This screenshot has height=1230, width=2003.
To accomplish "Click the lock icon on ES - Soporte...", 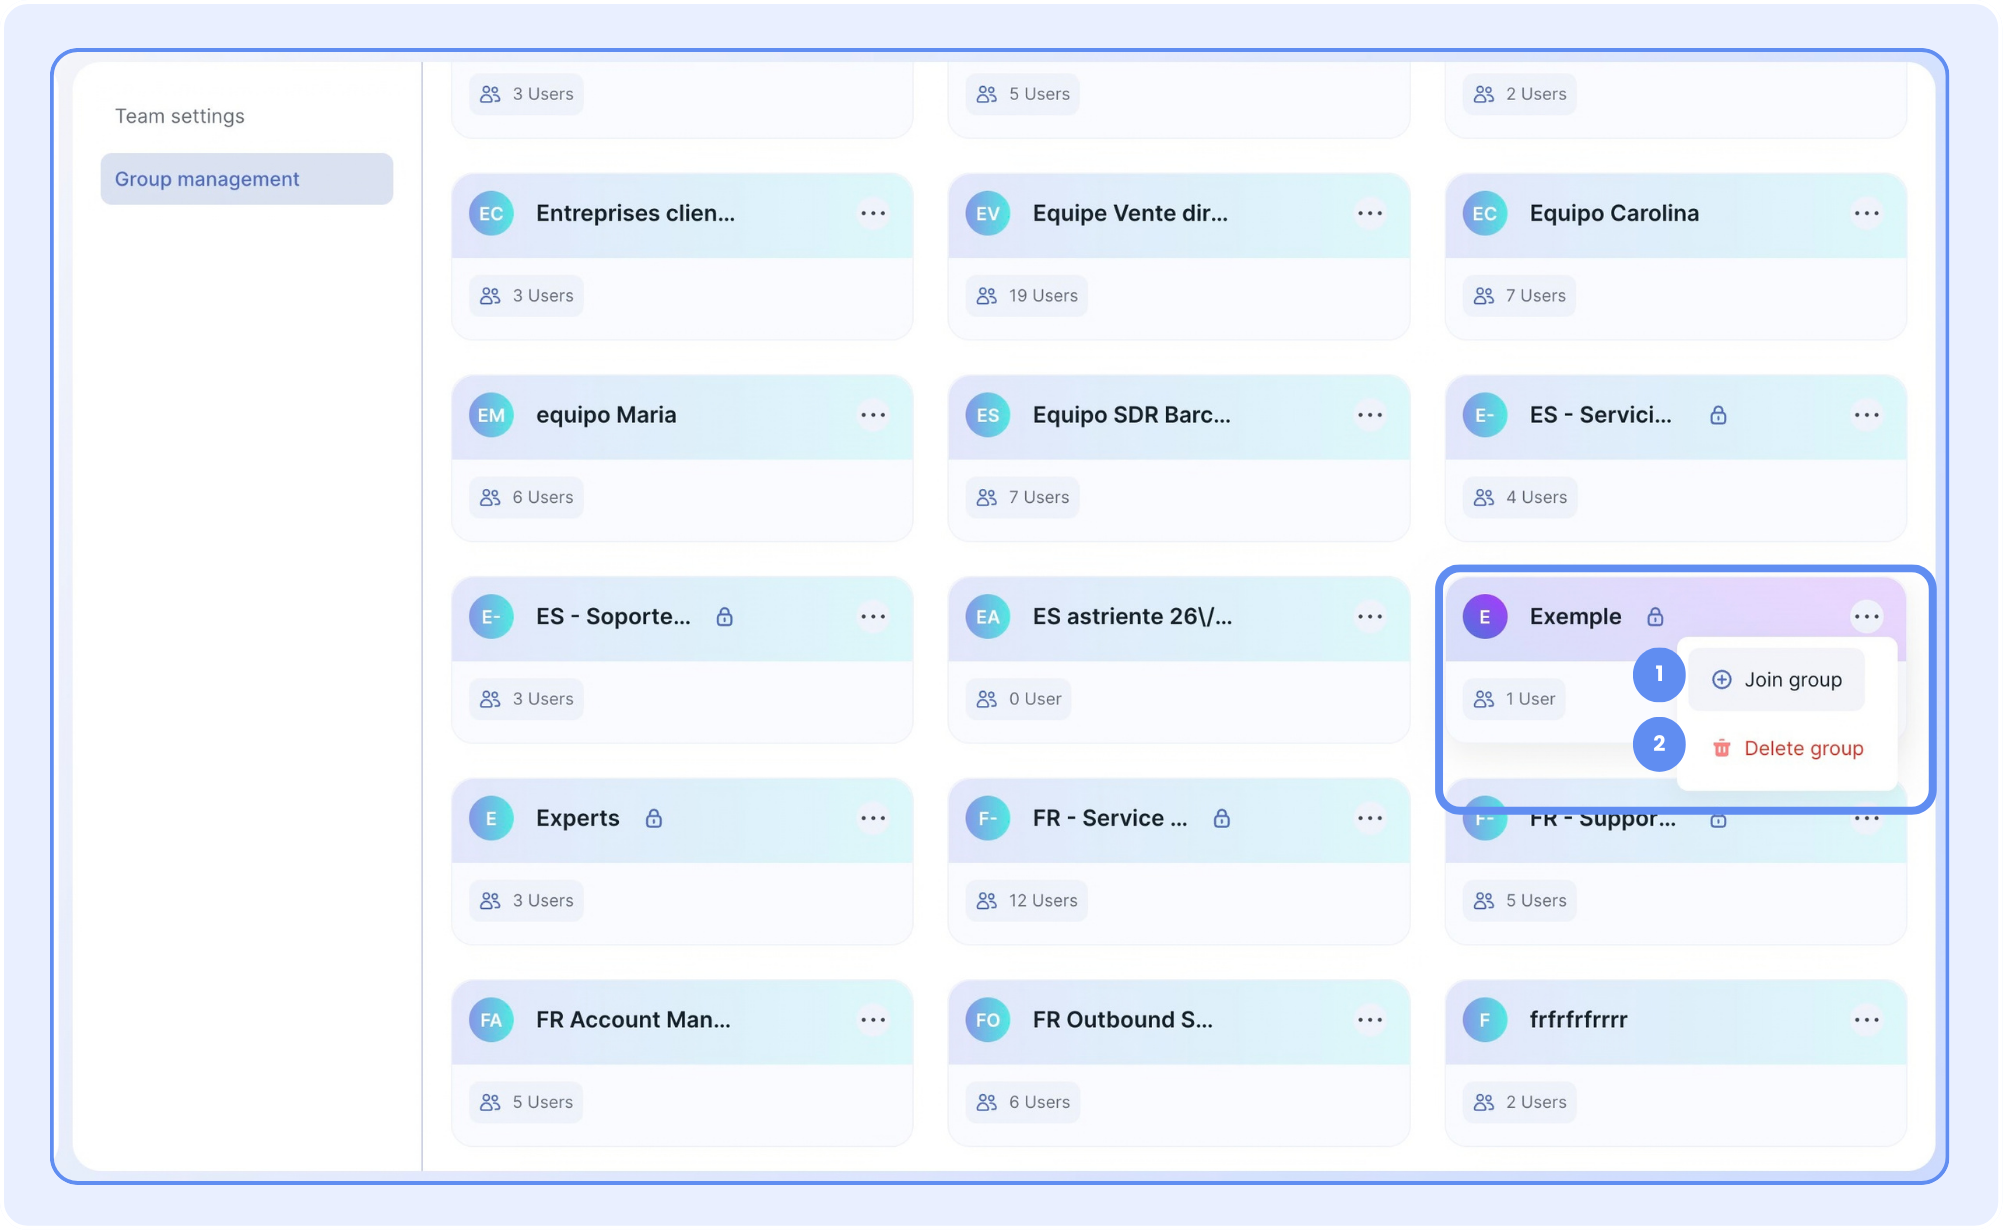I will (725, 617).
